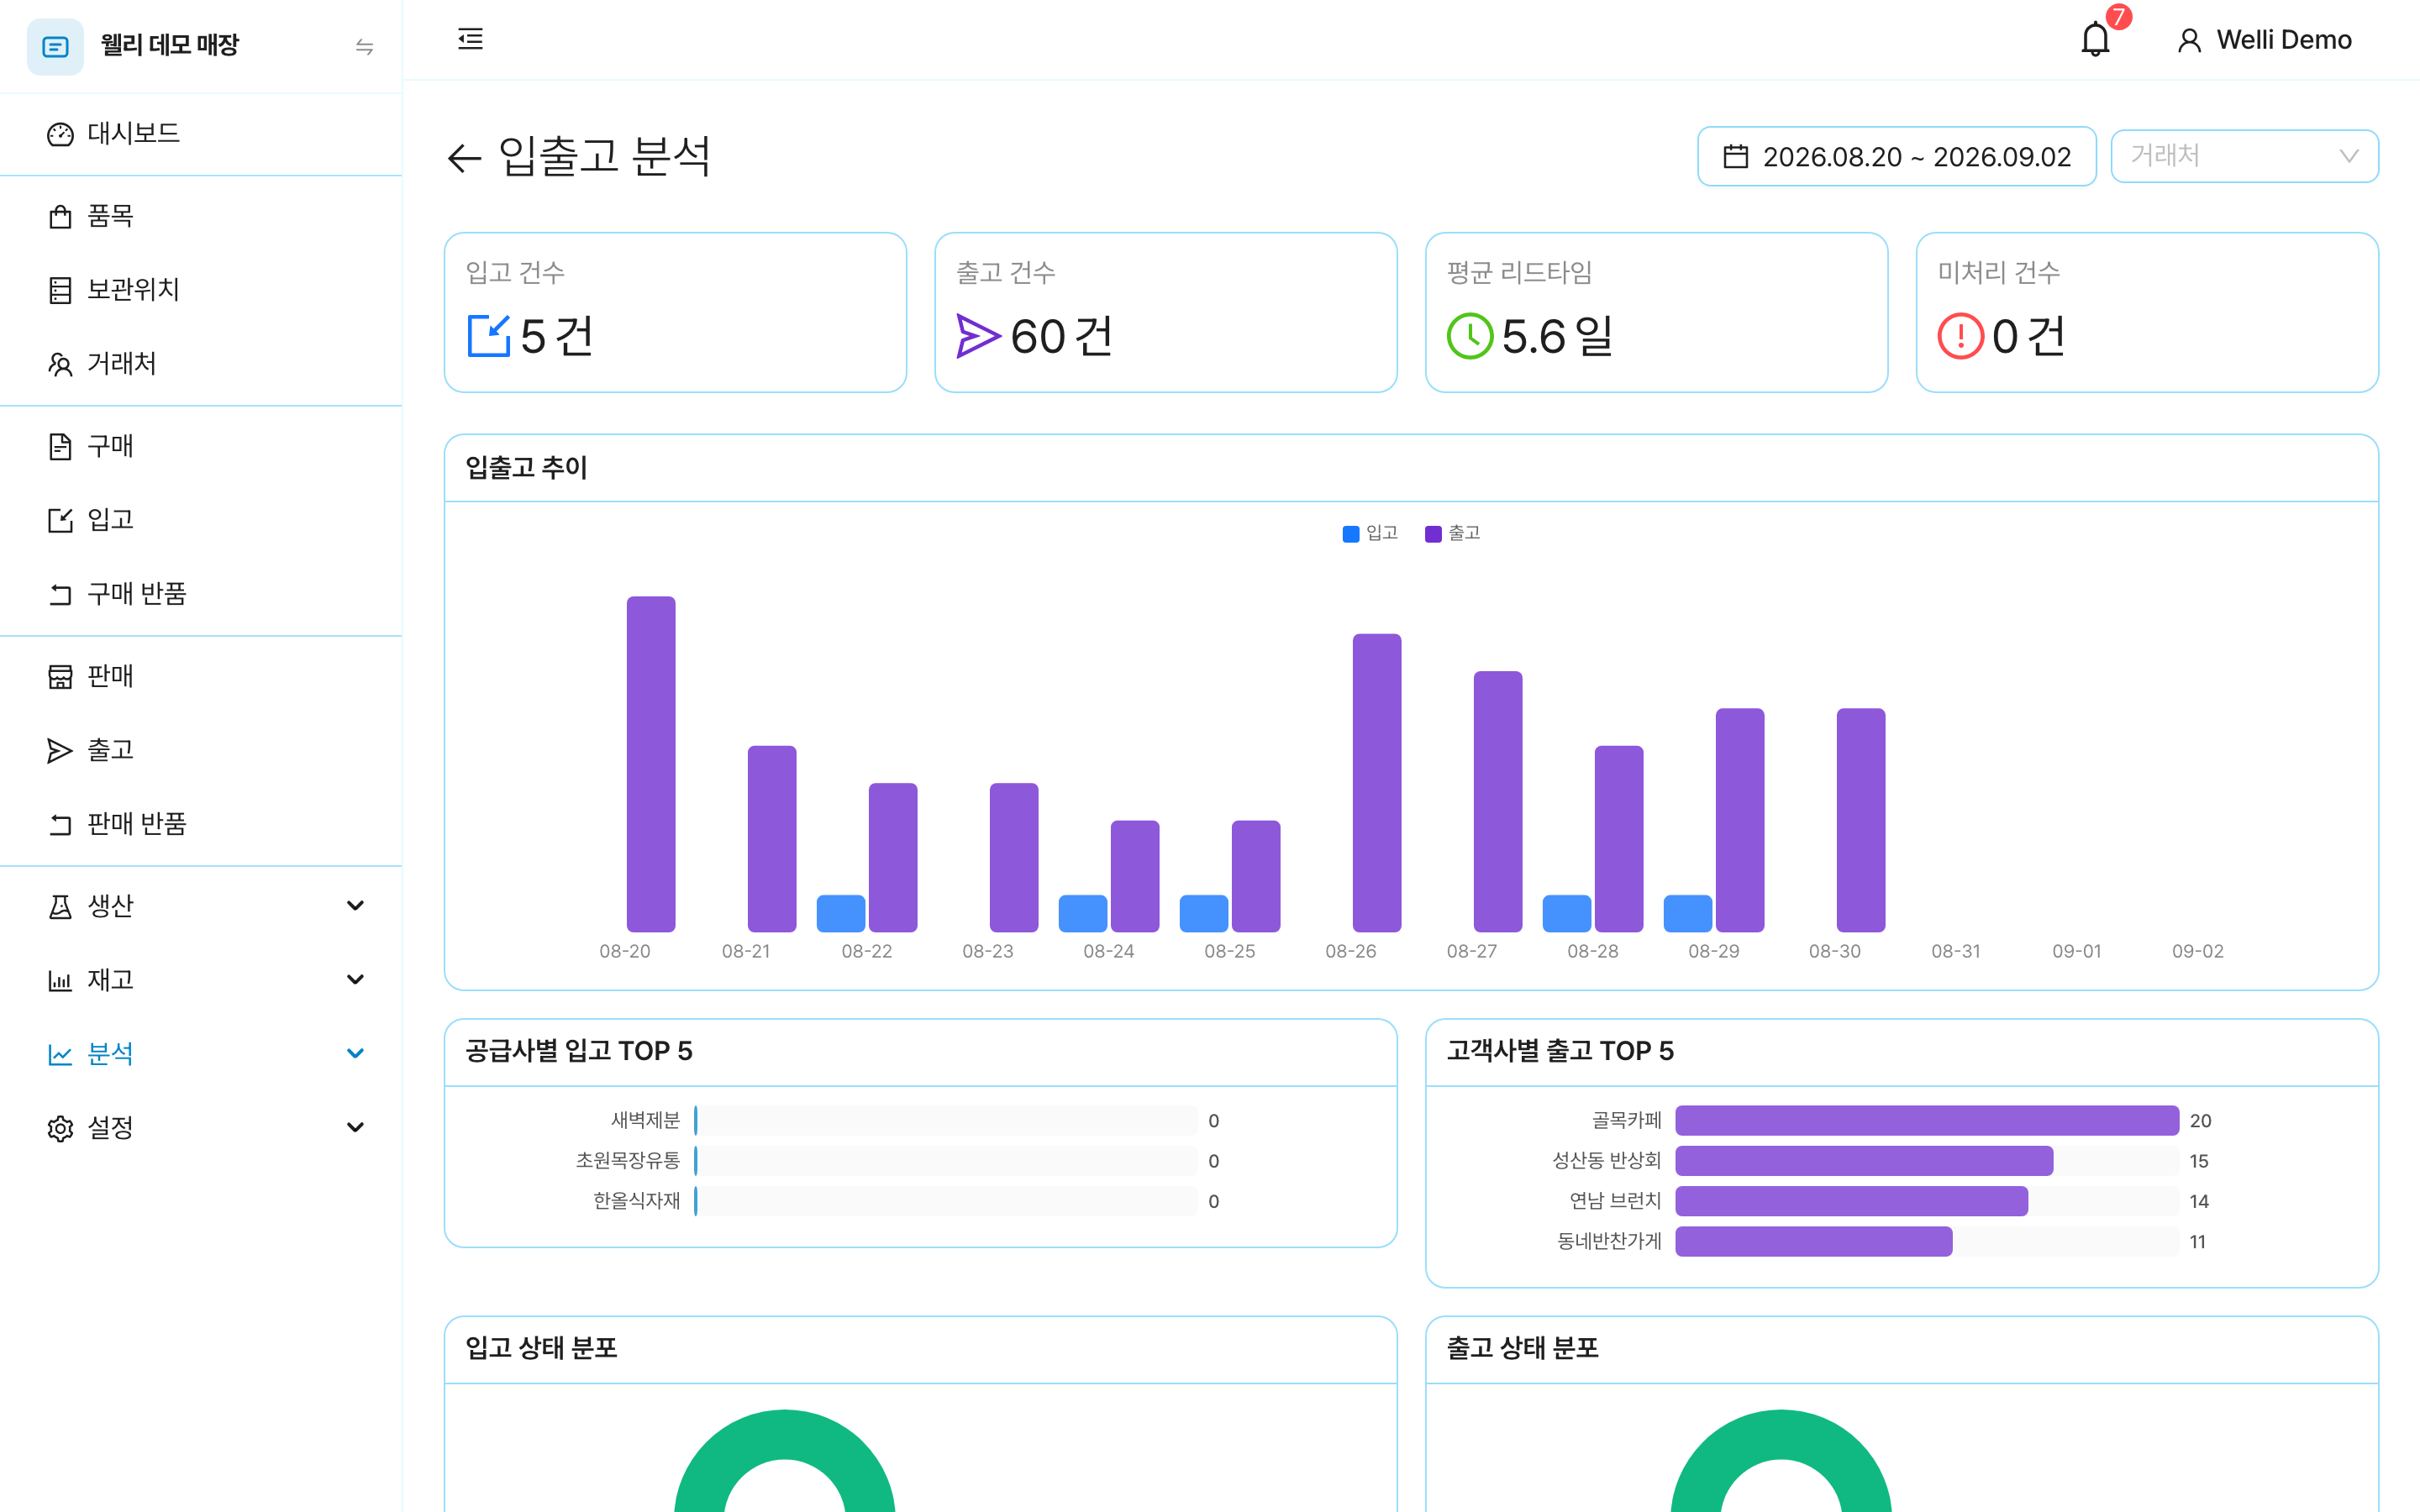This screenshot has height=1512, width=2420.
Task: Open 구매 반품 menu item
Action: [201, 594]
